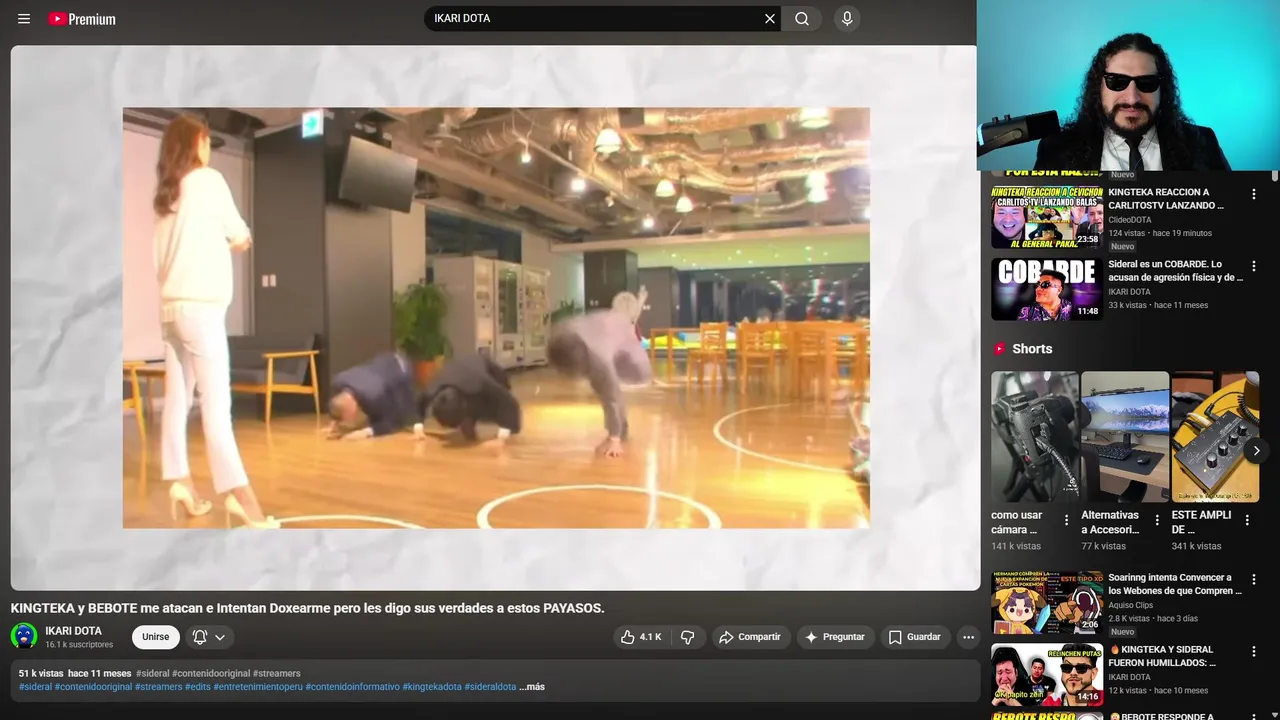Open options for 'como usar cámara' short

click(1066, 520)
